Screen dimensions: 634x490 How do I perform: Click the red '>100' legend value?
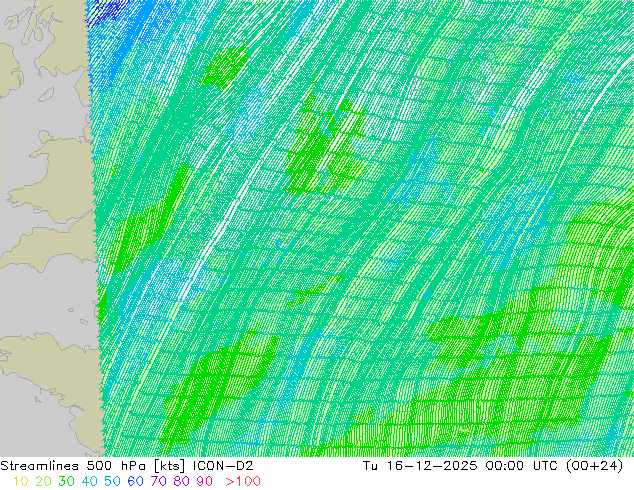pos(243,482)
